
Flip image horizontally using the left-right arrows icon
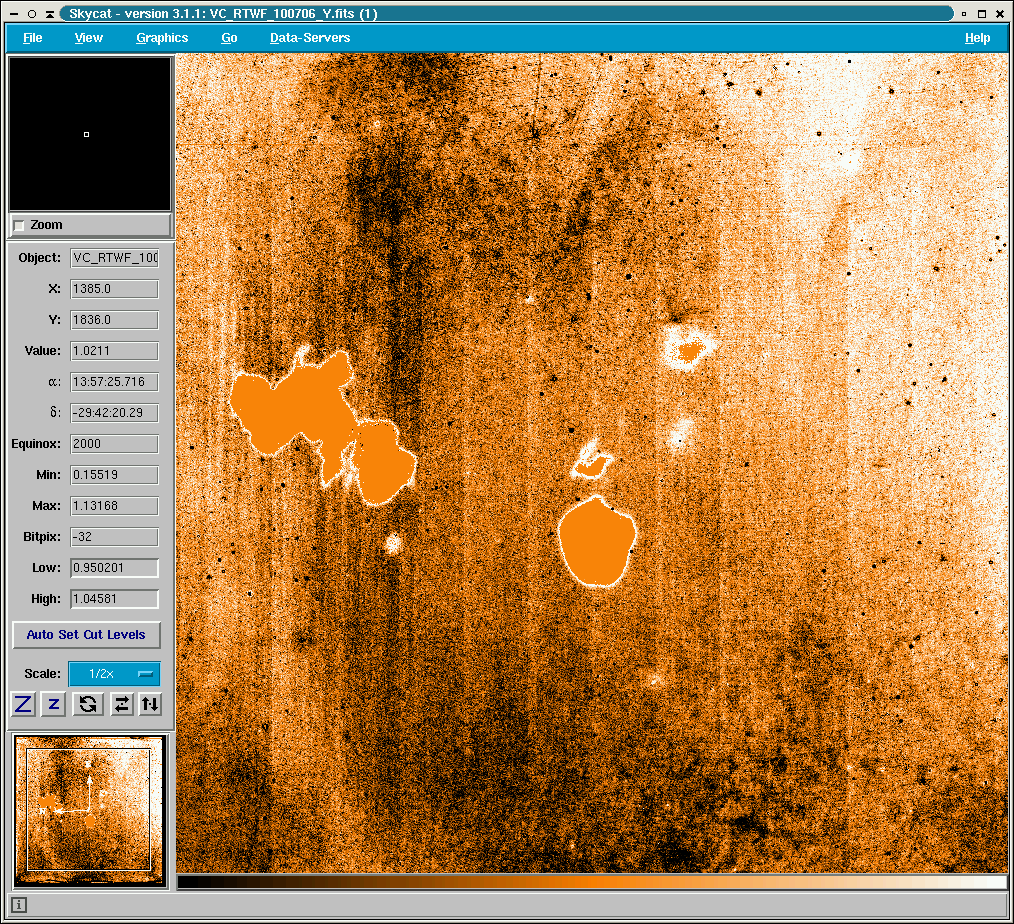point(120,704)
